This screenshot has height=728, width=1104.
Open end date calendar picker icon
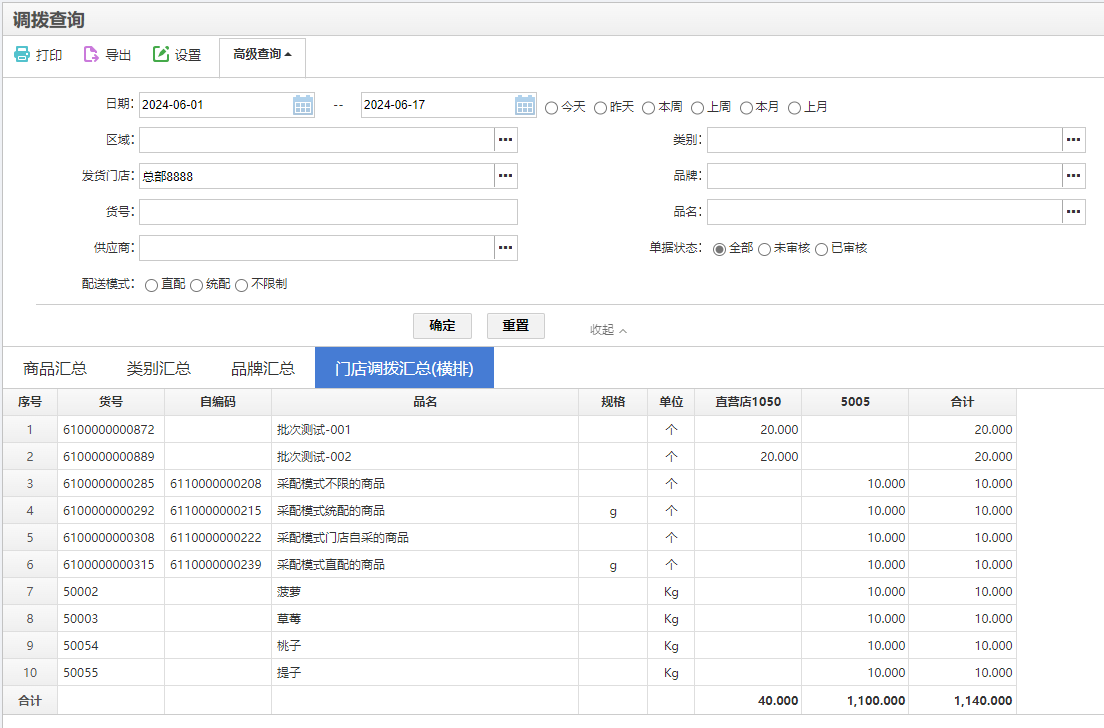click(x=525, y=105)
